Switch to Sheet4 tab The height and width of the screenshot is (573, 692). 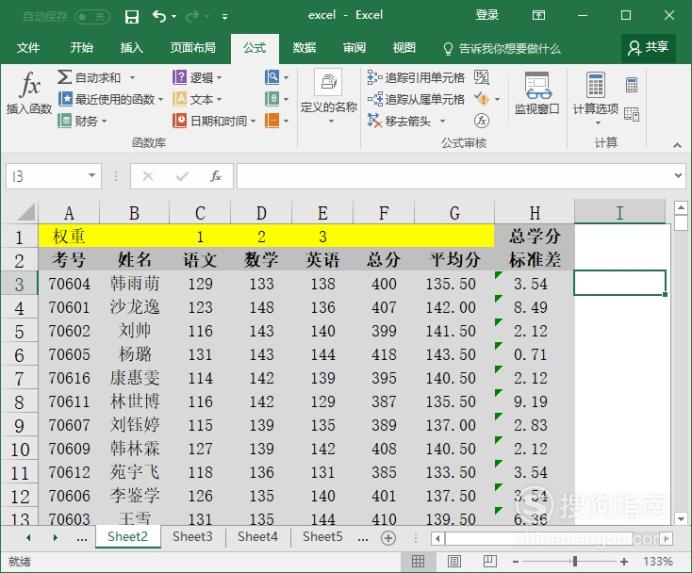tap(257, 537)
